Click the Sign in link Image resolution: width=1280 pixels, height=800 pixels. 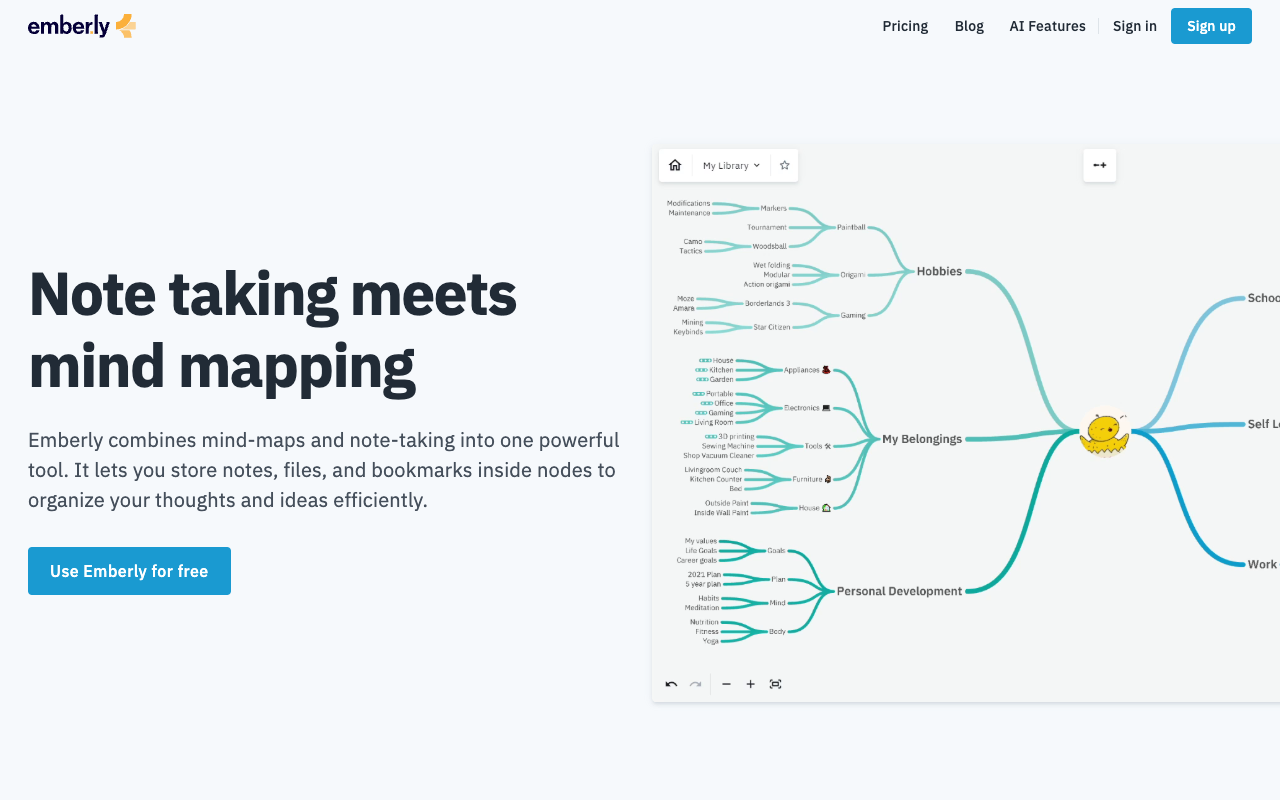pos(1134,26)
